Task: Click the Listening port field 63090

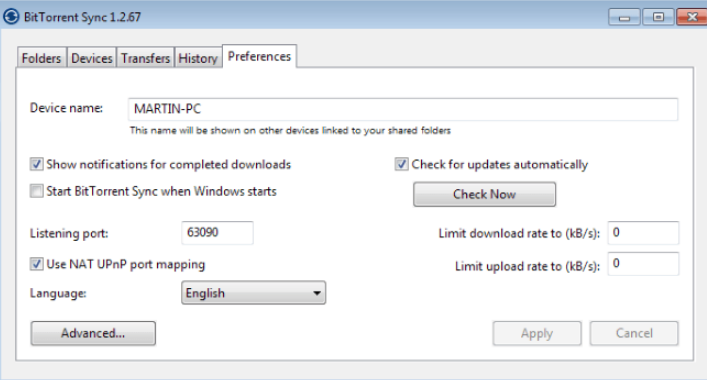Action: tap(217, 233)
